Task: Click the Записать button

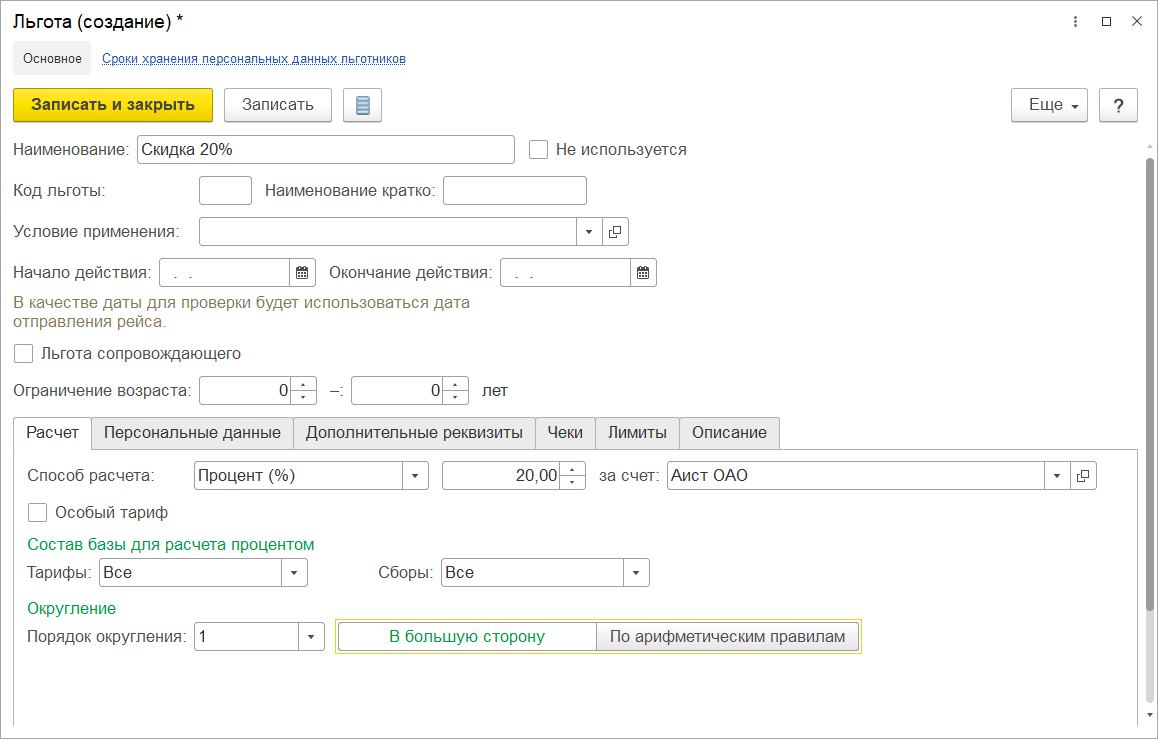Action: (x=278, y=105)
